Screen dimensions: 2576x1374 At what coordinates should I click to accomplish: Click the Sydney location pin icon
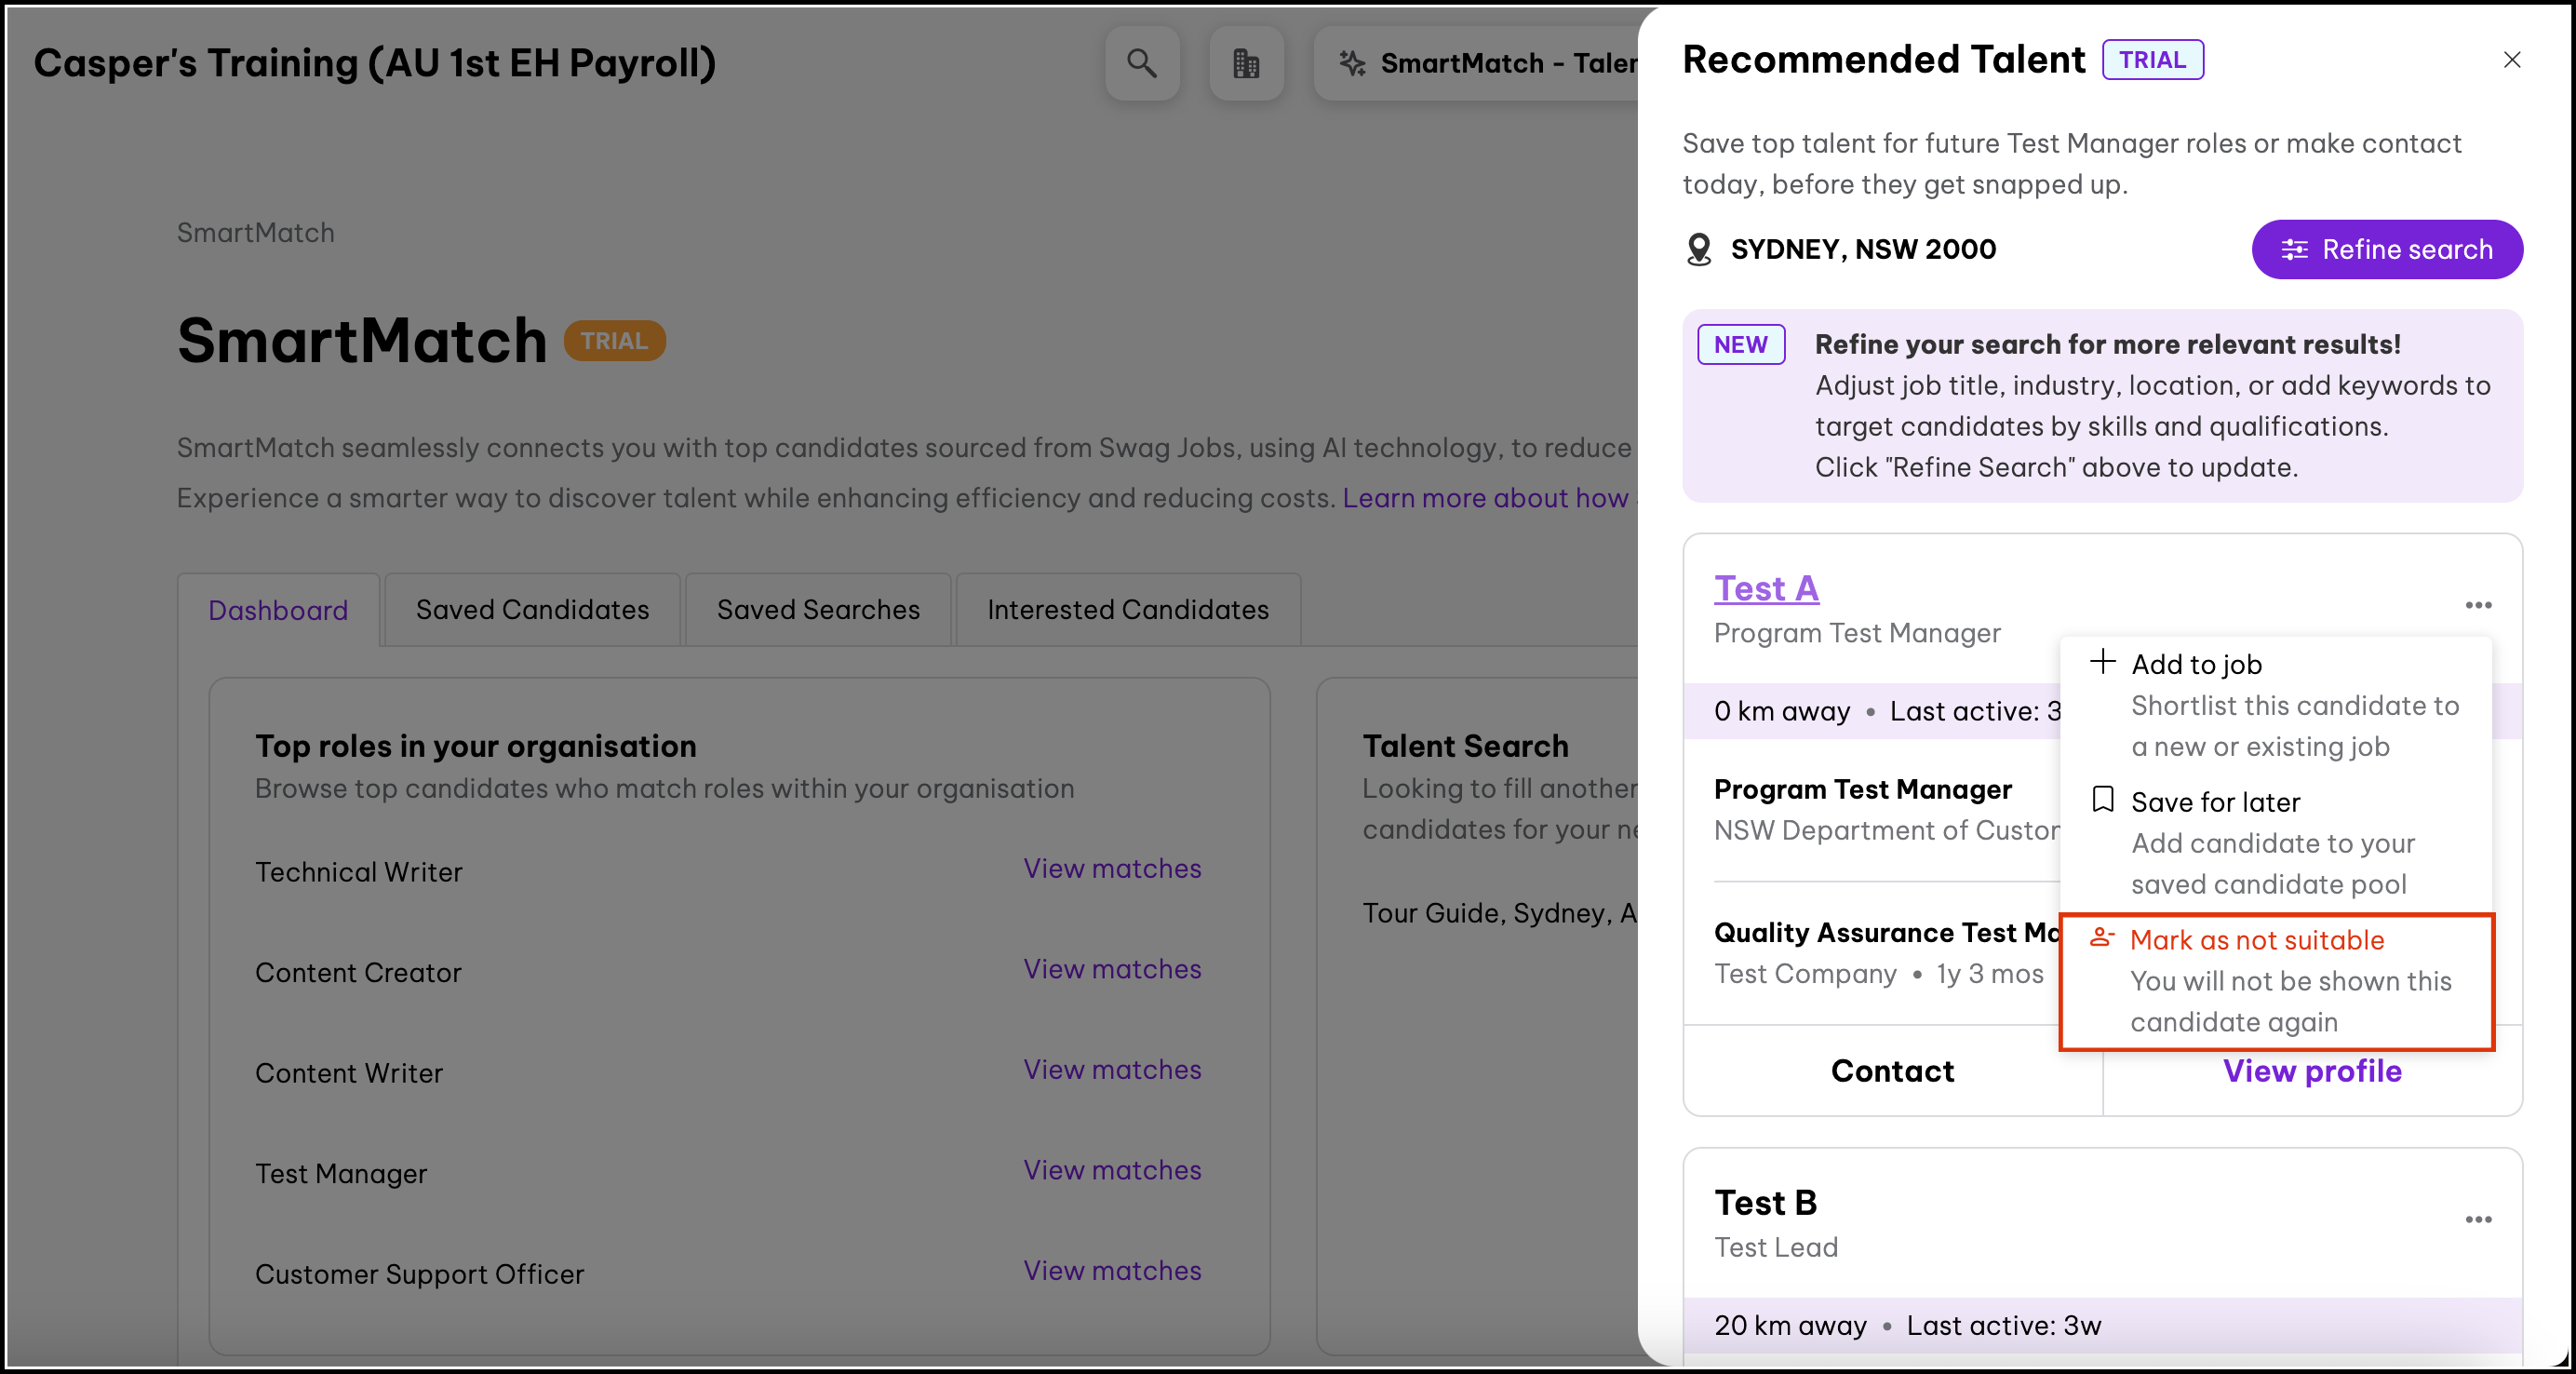point(1698,249)
